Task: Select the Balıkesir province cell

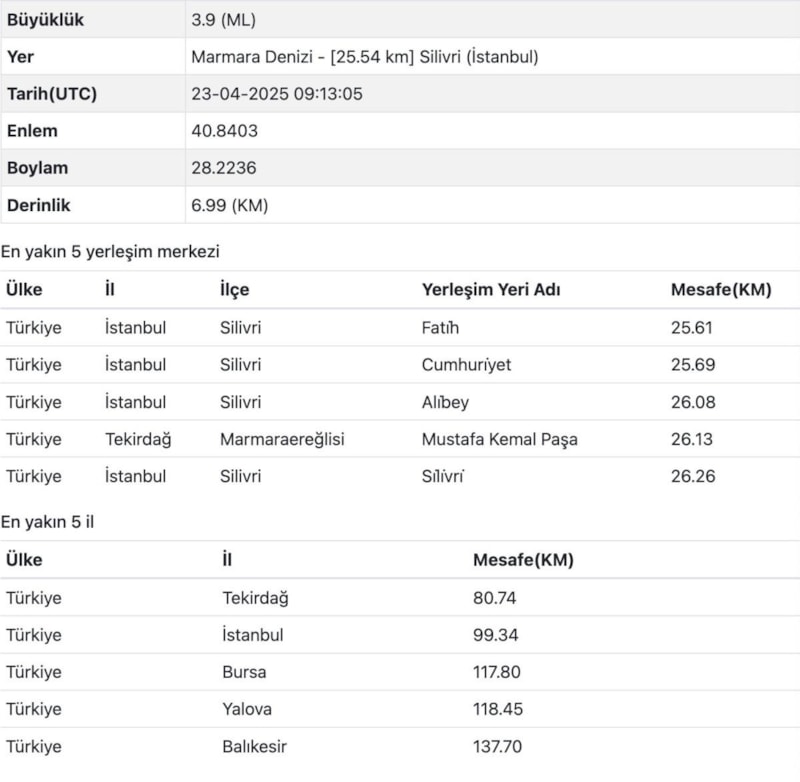Action: 255,746
